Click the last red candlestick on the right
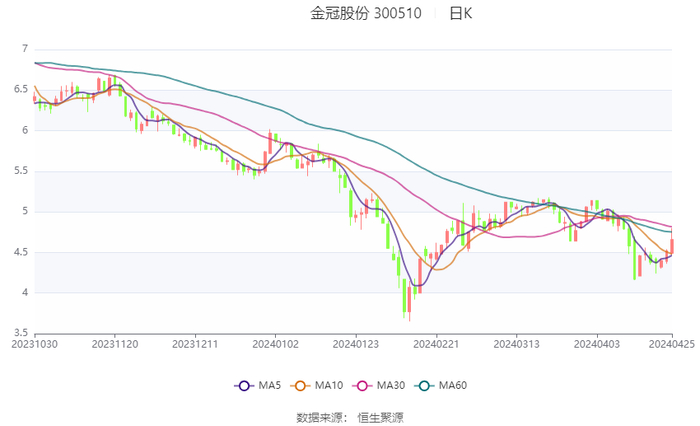Image resolution: width=700 pixels, height=426 pixels. click(x=672, y=245)
